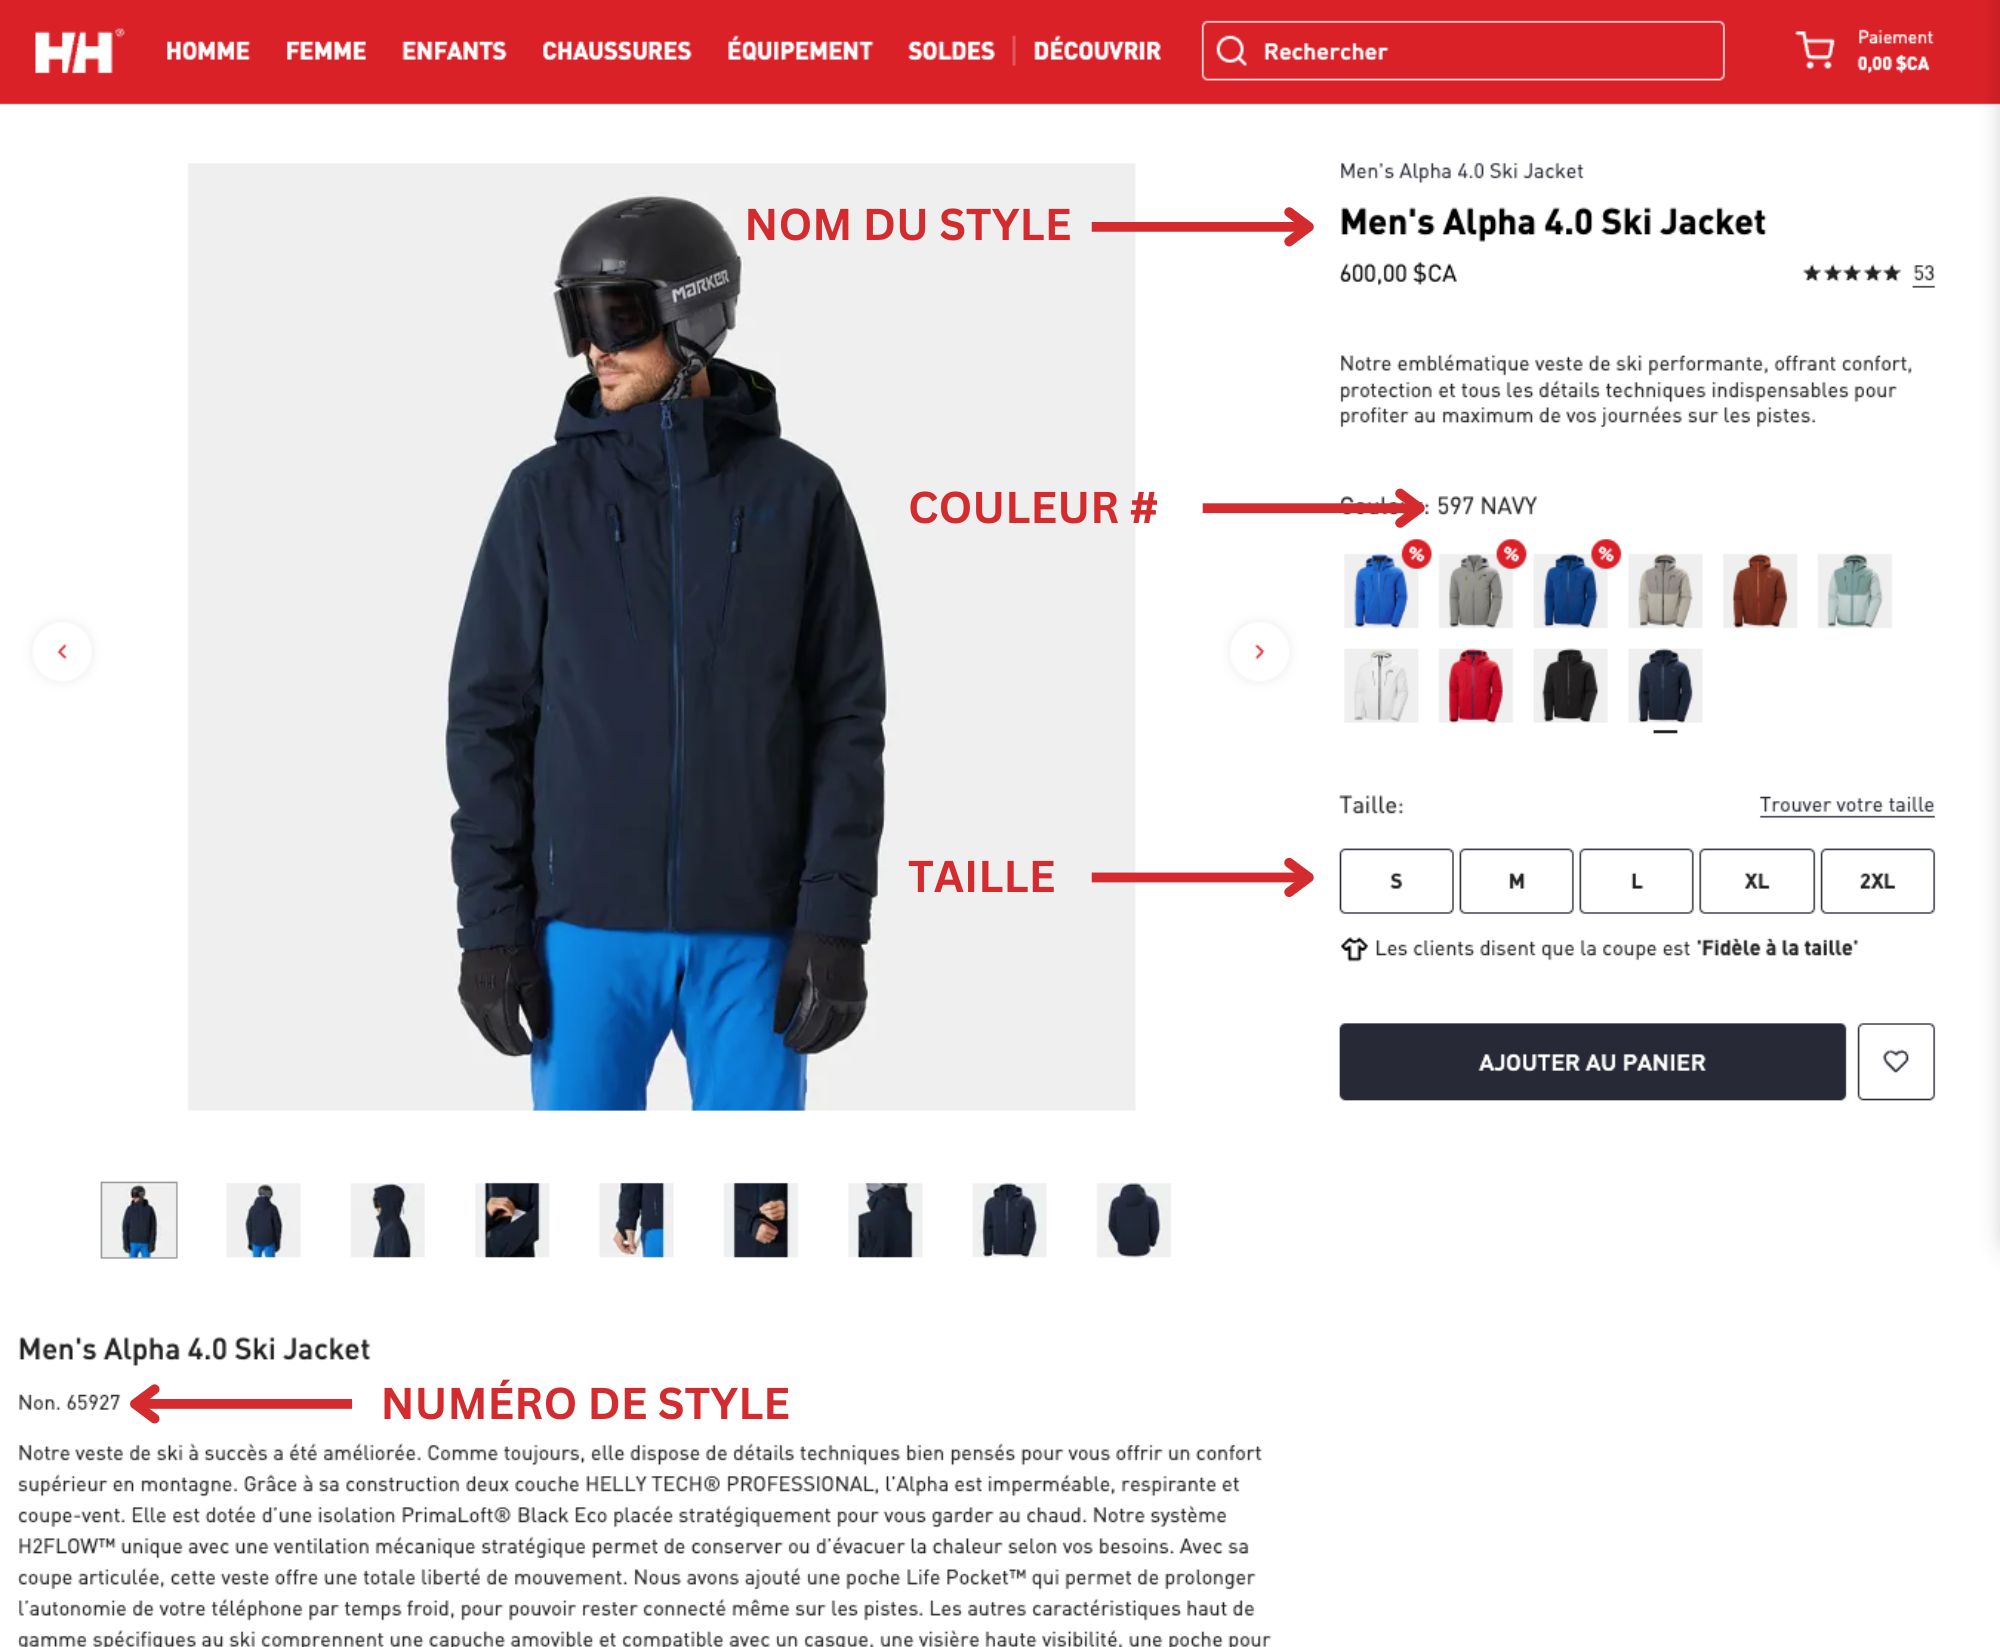Select the orange jacket color swatch
This screenshot has height=1647, width=2000.
(1759, 591)
